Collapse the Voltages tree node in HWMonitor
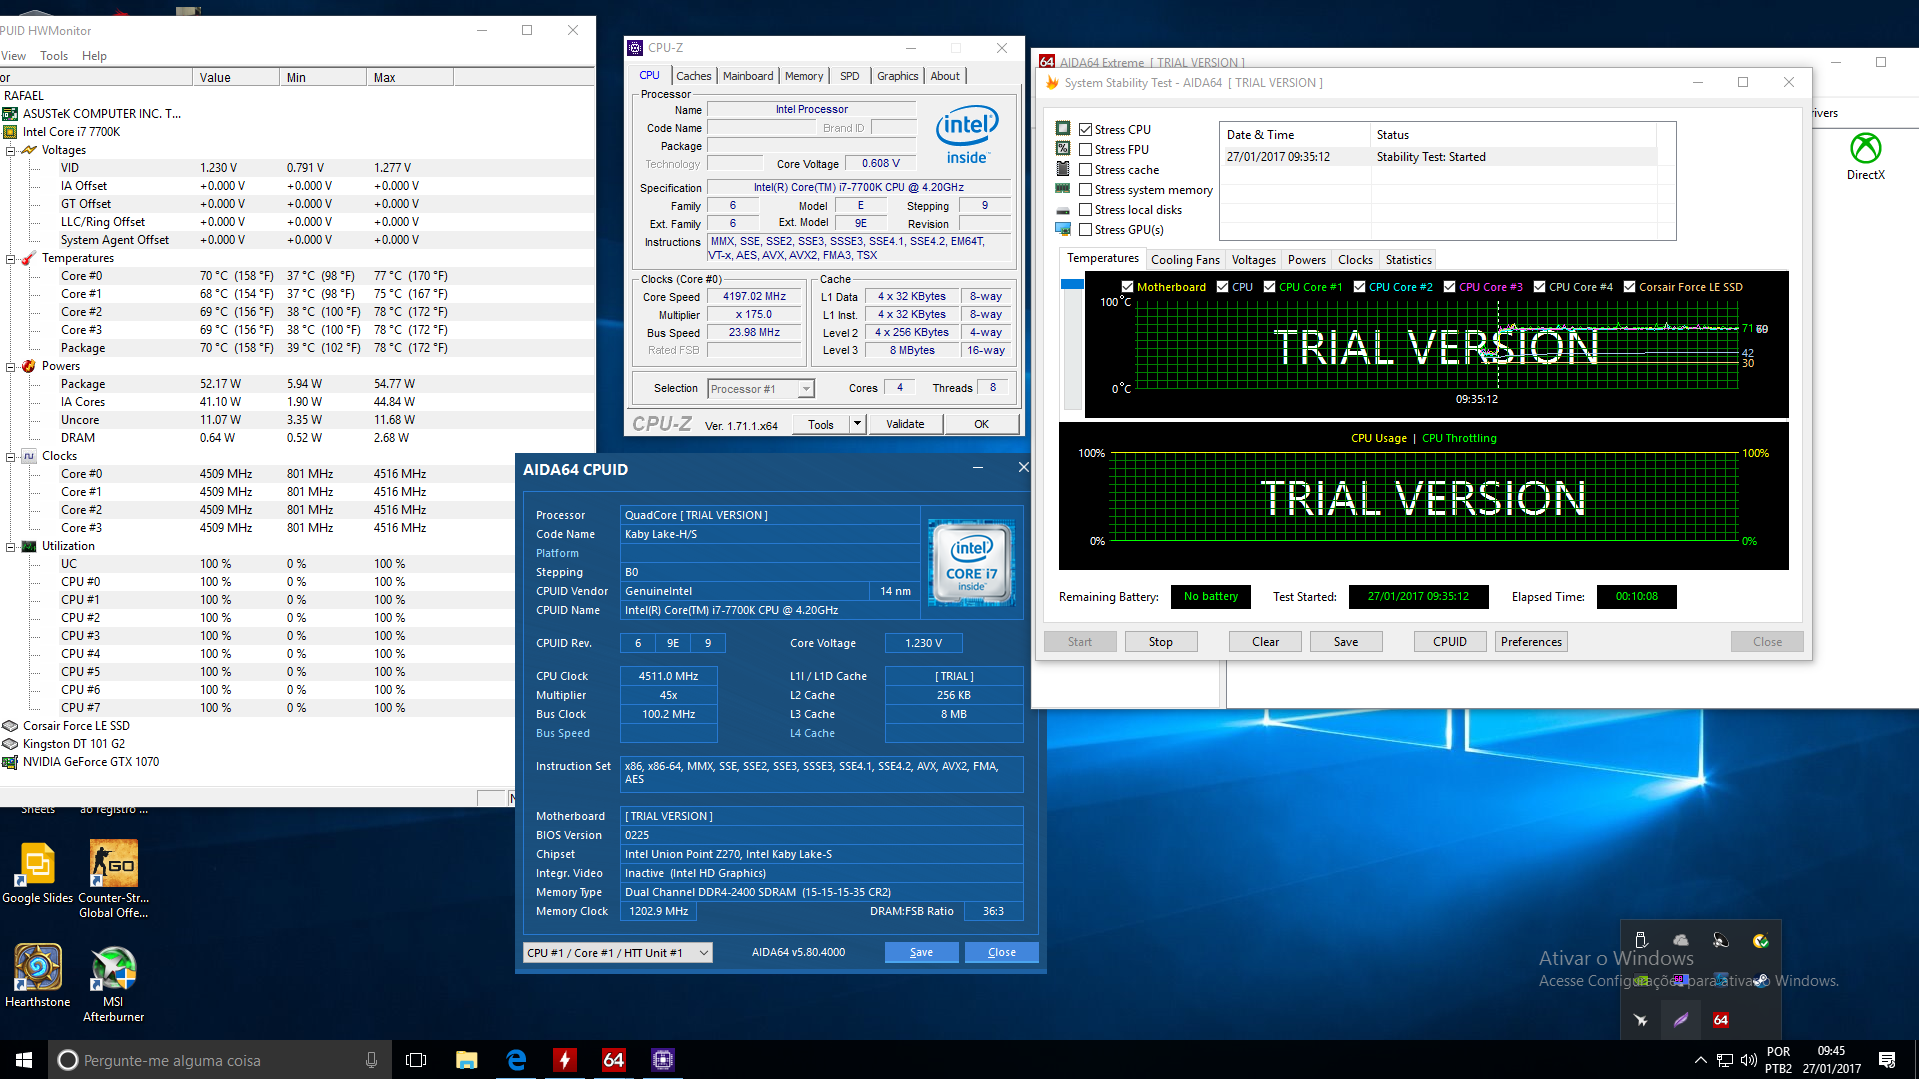 pyautogui.click(x=10, y=151)
